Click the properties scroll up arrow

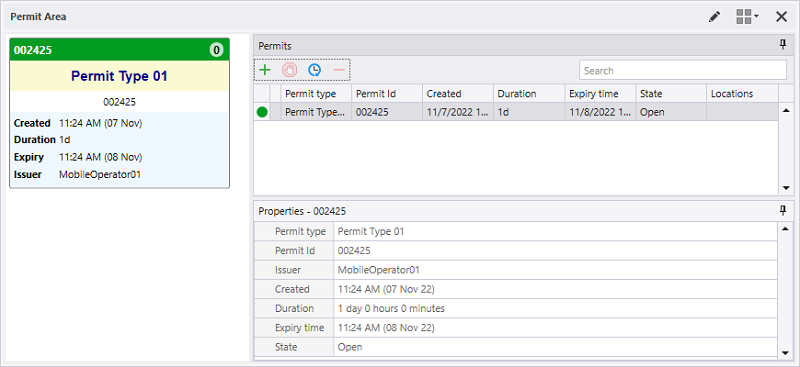[786, 228]
